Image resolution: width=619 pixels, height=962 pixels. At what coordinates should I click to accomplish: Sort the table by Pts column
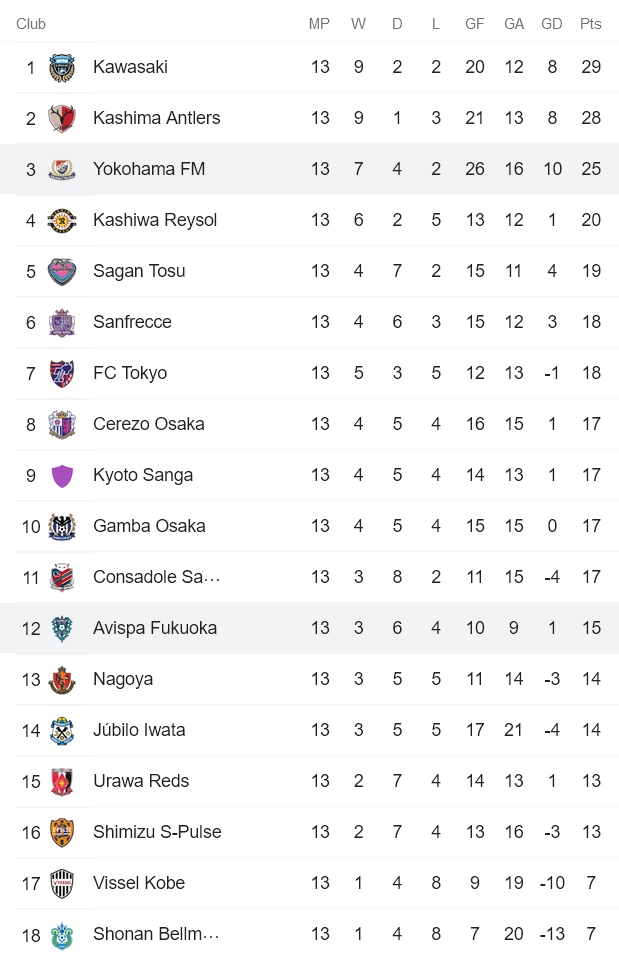pos(591,23)
